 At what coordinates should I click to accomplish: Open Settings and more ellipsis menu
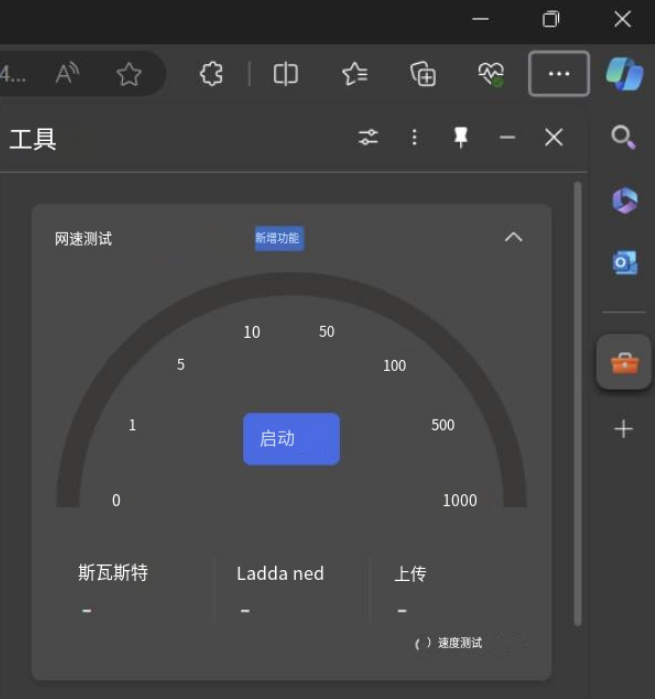coord(559,74)
